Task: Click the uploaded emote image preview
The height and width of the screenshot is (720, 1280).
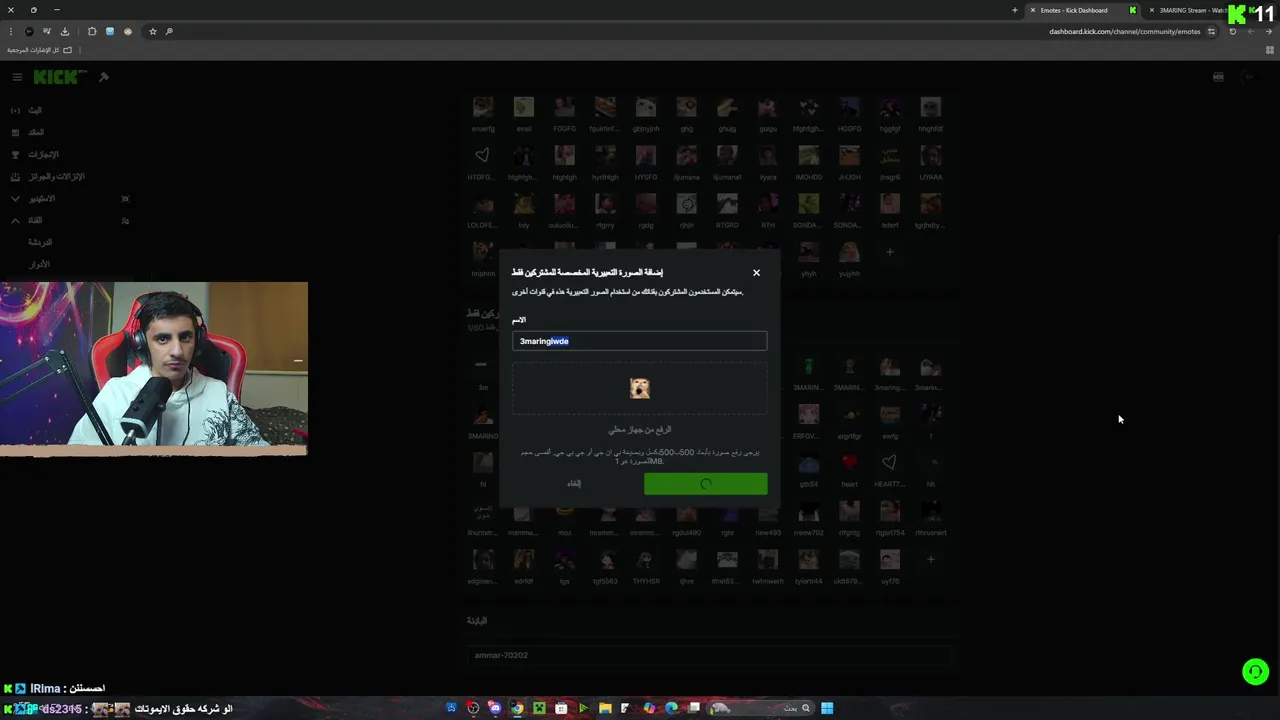Action: tap(639, 388)
